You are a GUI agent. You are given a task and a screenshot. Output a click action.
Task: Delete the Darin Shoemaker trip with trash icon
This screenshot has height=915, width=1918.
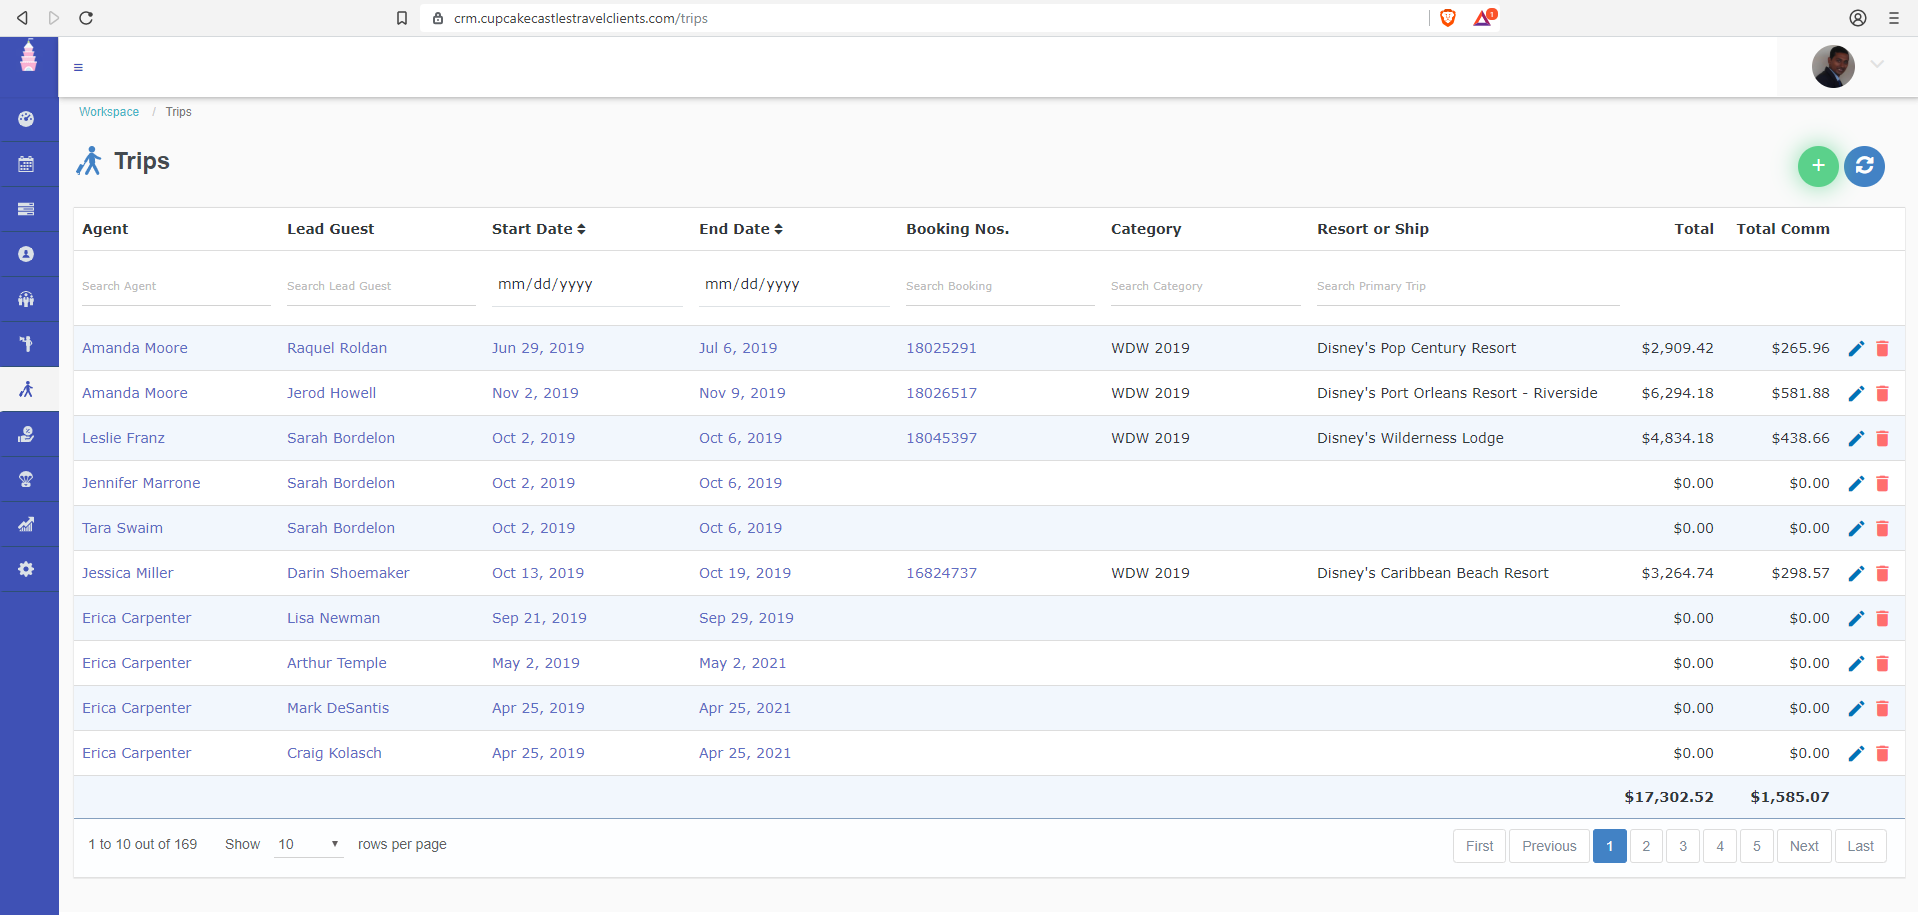point(1882,573)
